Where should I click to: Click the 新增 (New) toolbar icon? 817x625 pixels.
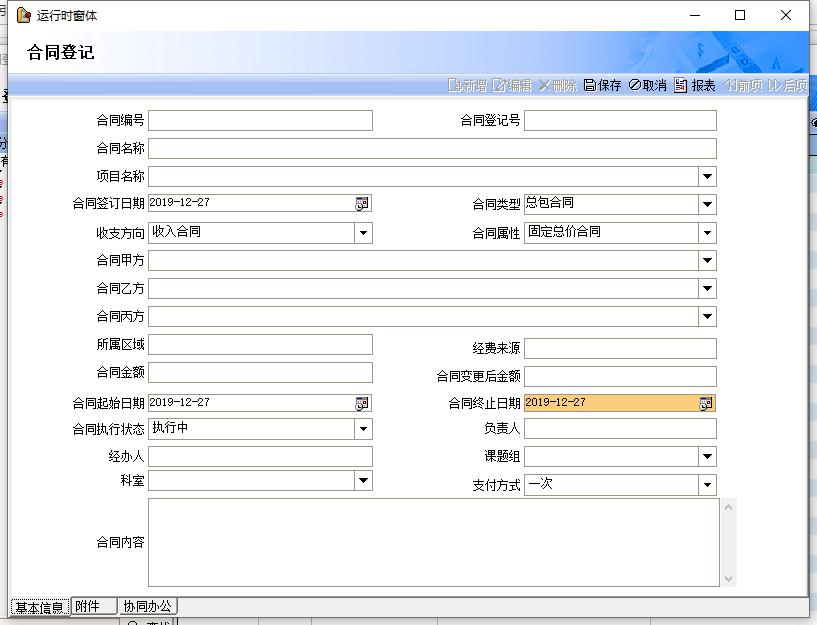click(x=467, y=86)
